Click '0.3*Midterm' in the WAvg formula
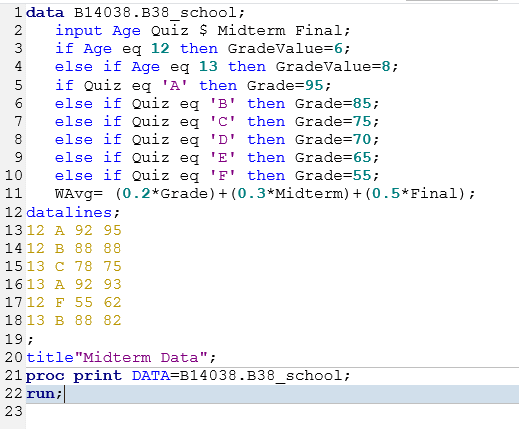Viewport: 519px width, 429px height. coord(291,194)
